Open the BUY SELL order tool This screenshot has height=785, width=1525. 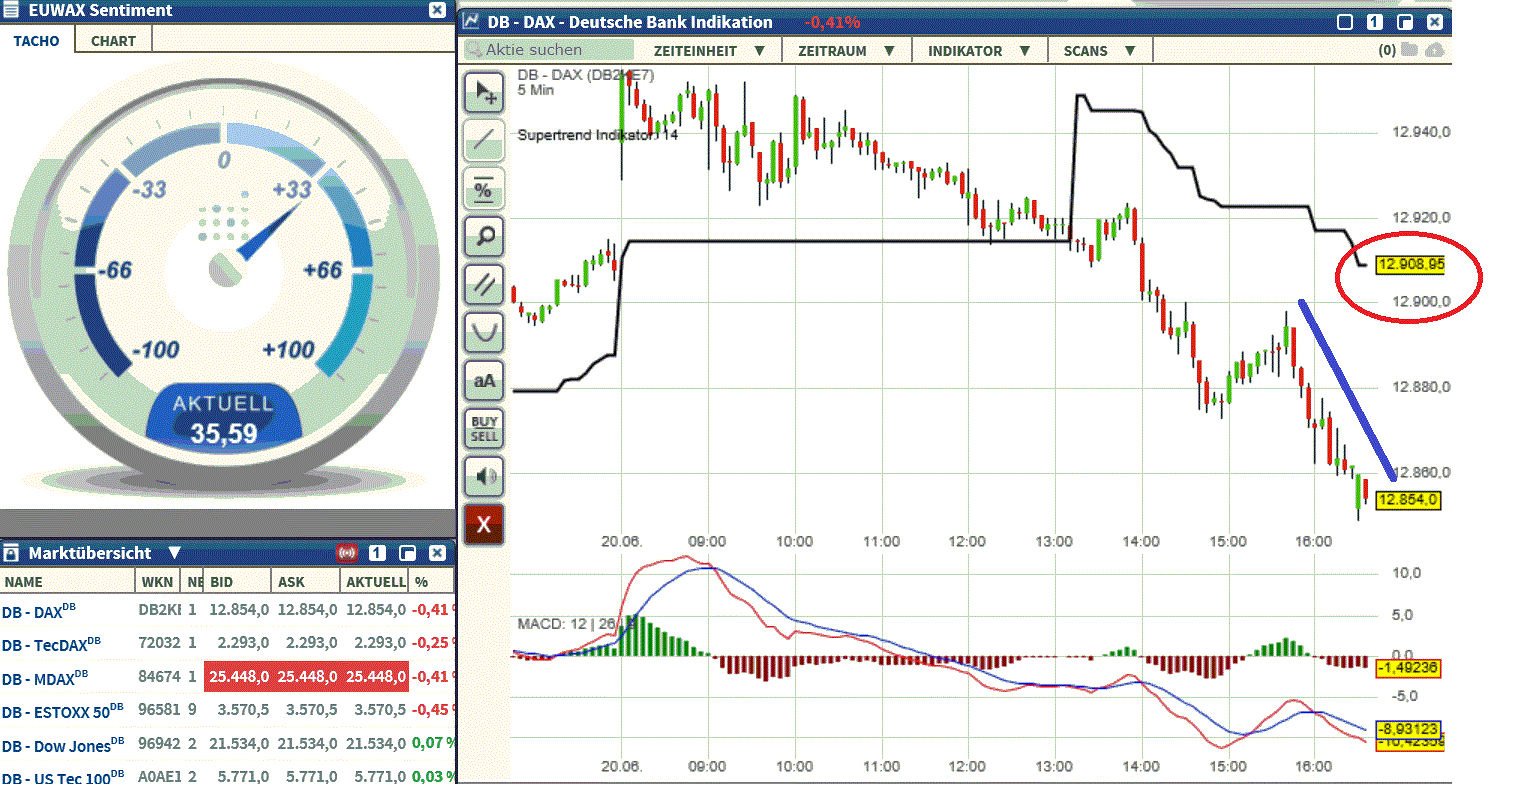coord(484,428)
